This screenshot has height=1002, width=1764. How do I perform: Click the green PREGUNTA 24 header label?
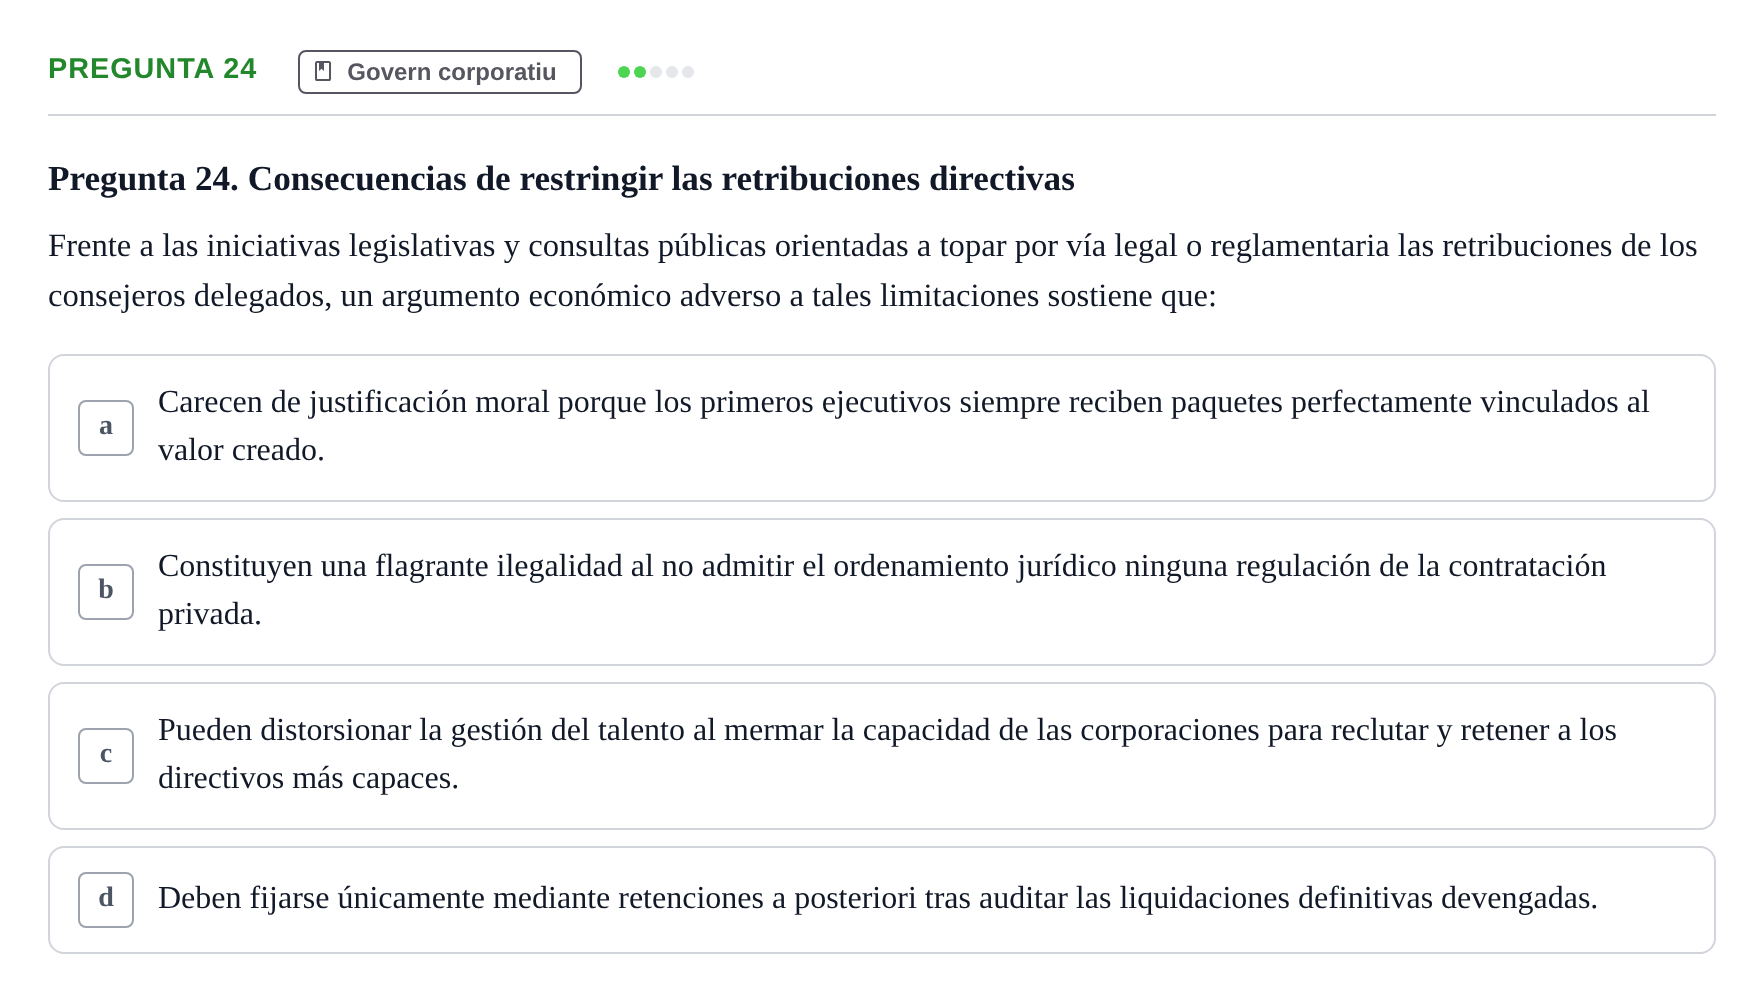coord(152,68)
